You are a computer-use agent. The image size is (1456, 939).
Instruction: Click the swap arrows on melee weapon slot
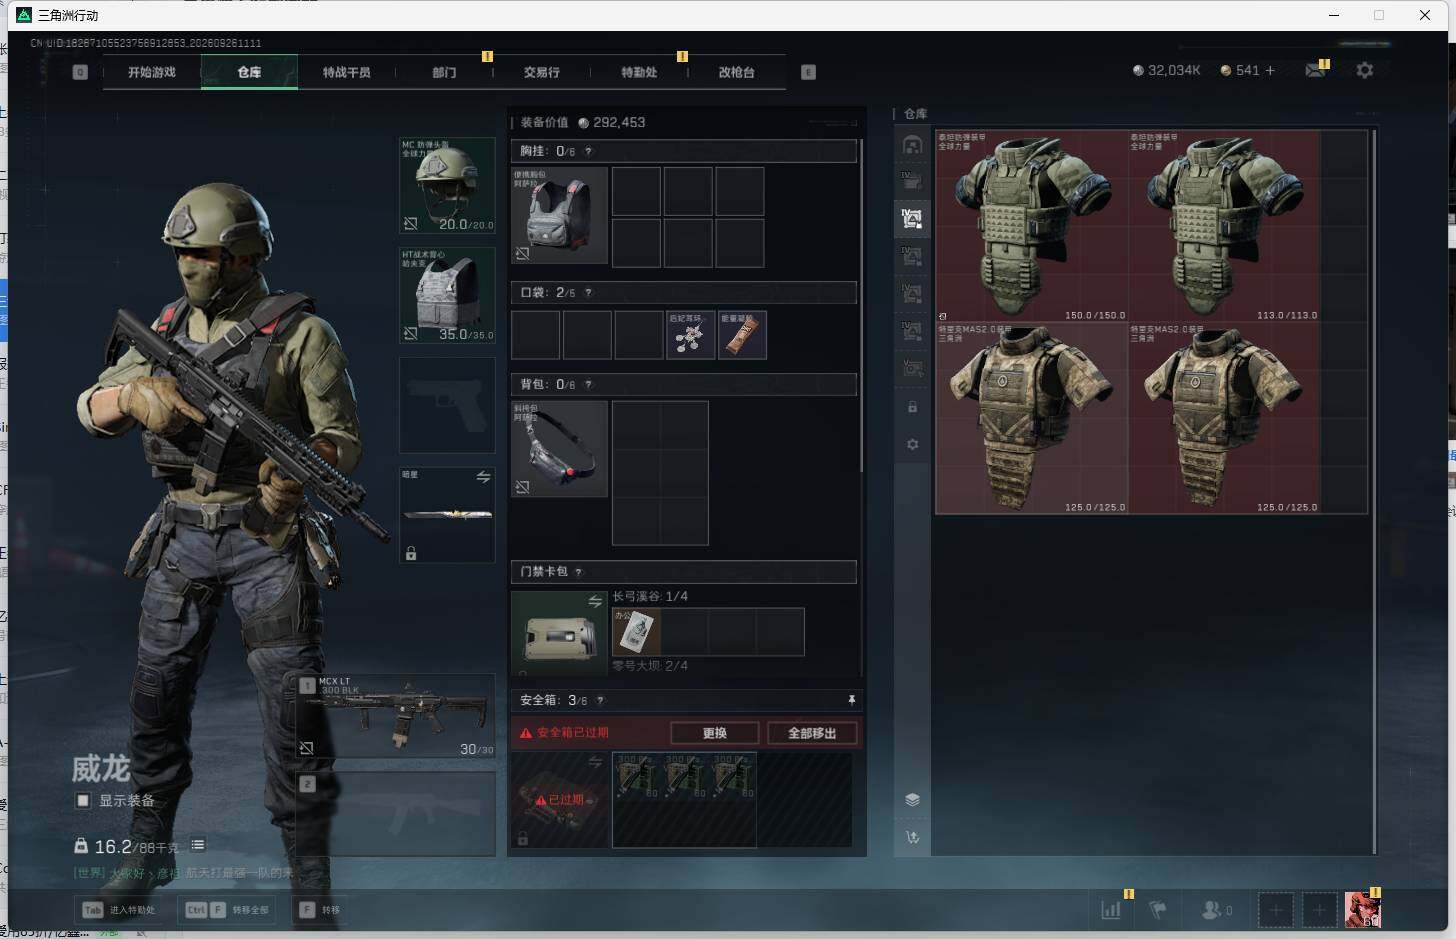click(x=483, y=477)
